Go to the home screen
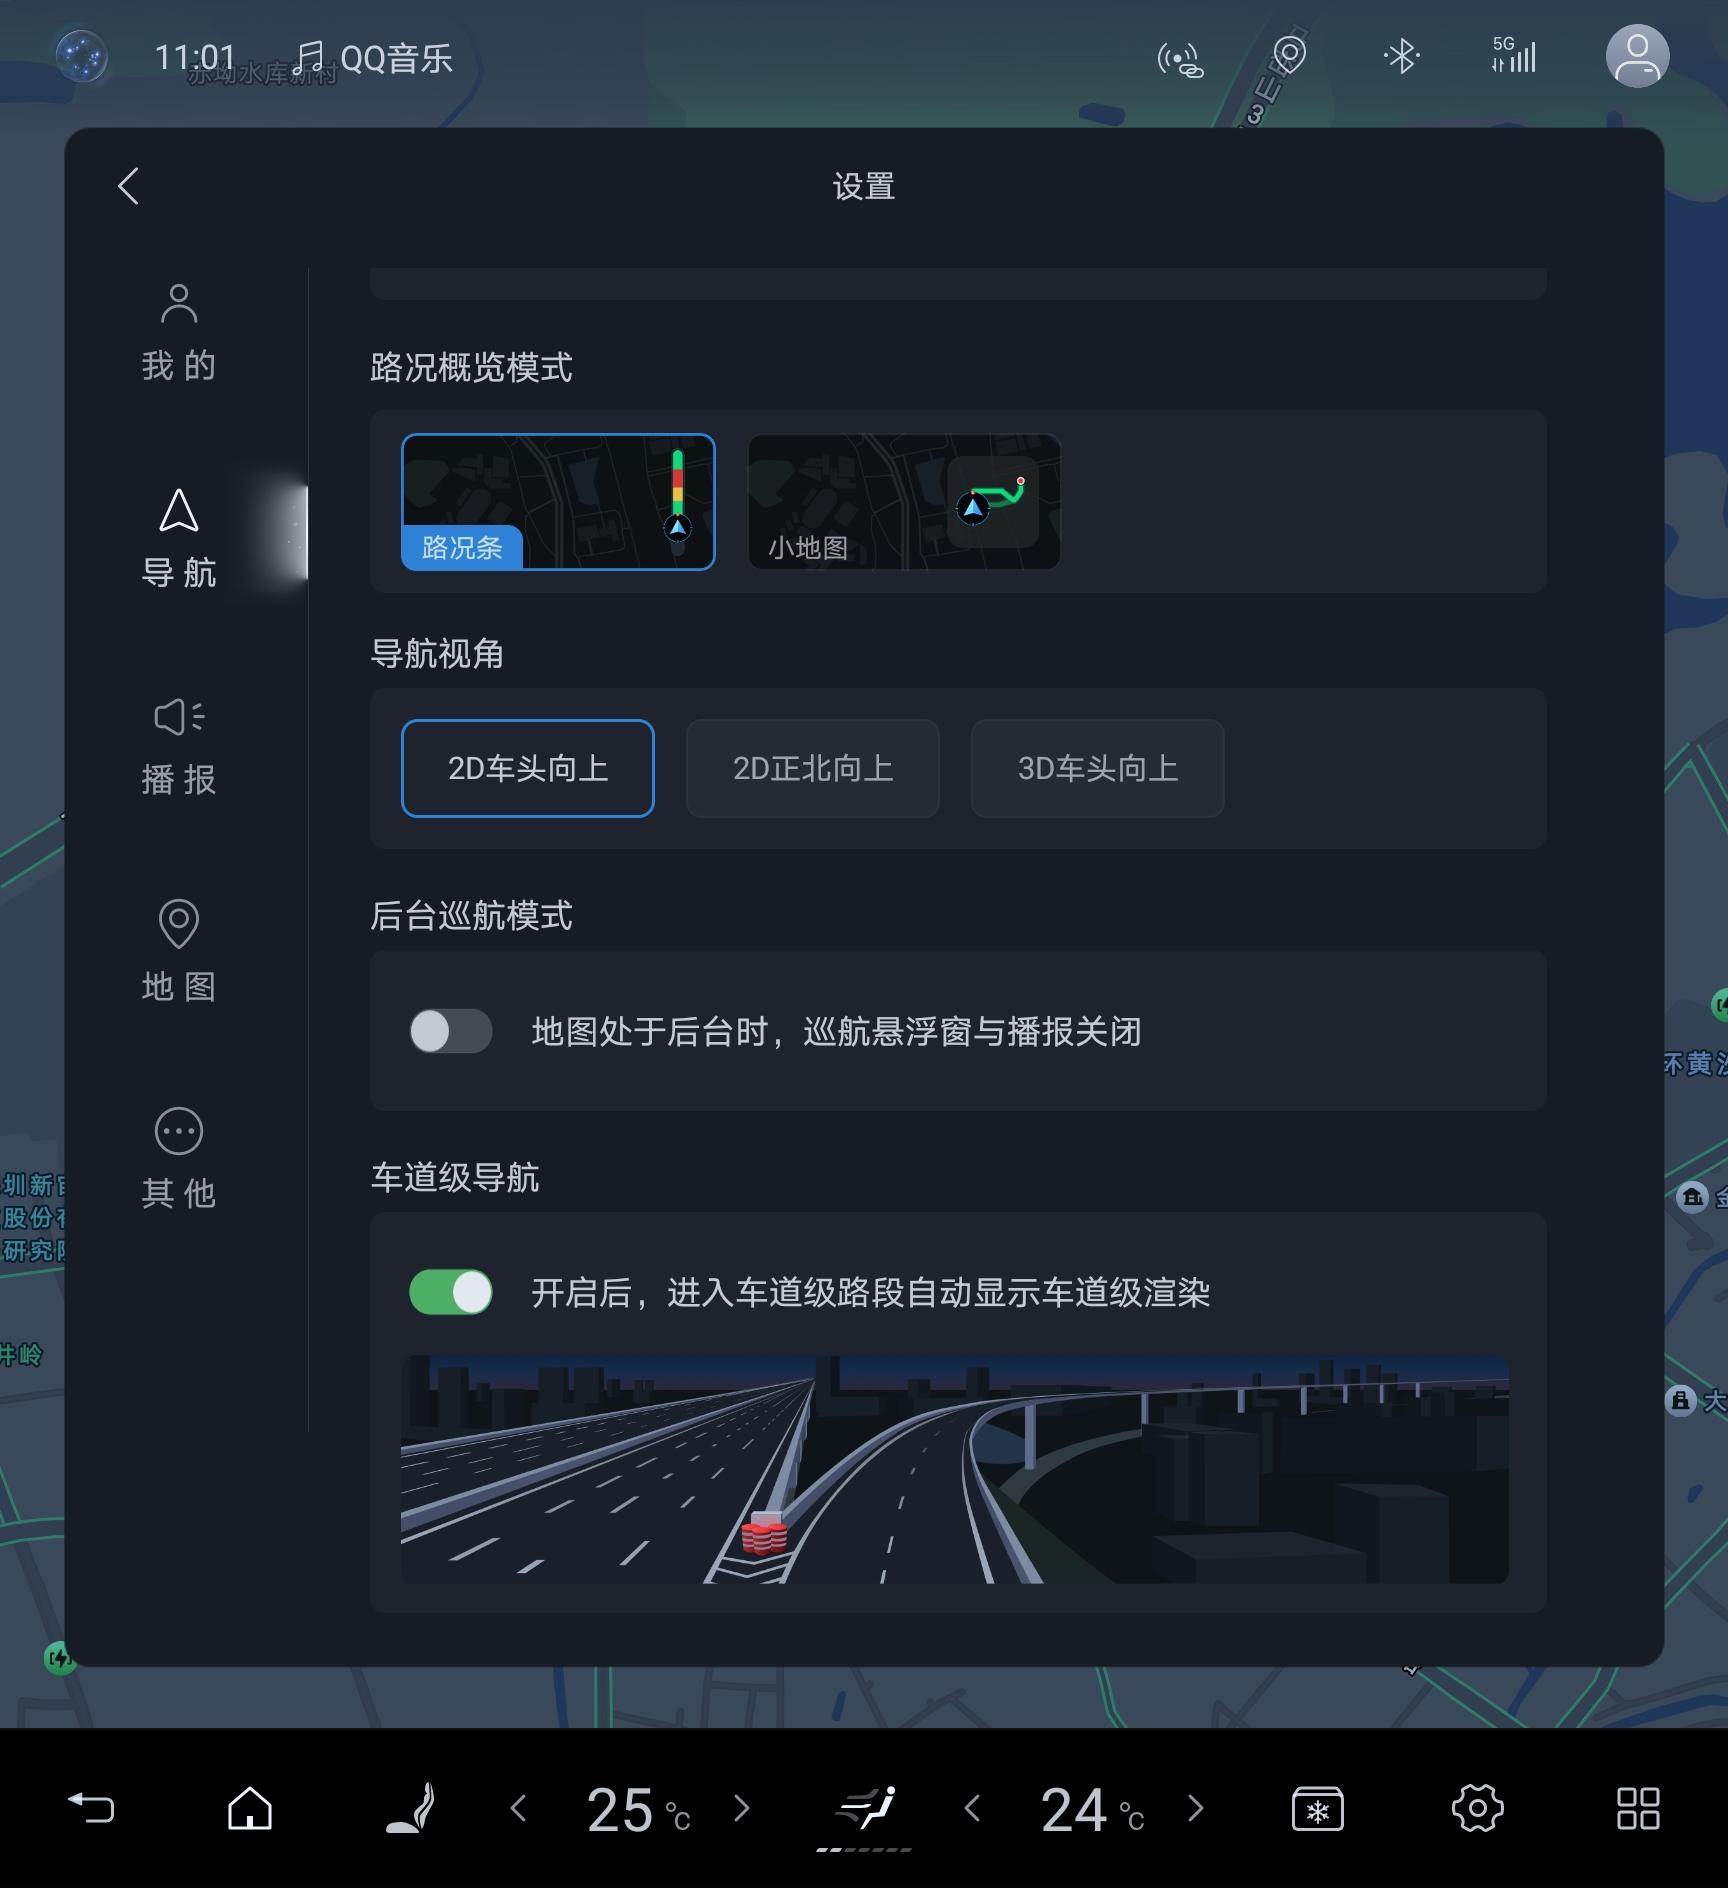The height and width of the screenshot is (1888, 1728). (x=250, y=1808)
